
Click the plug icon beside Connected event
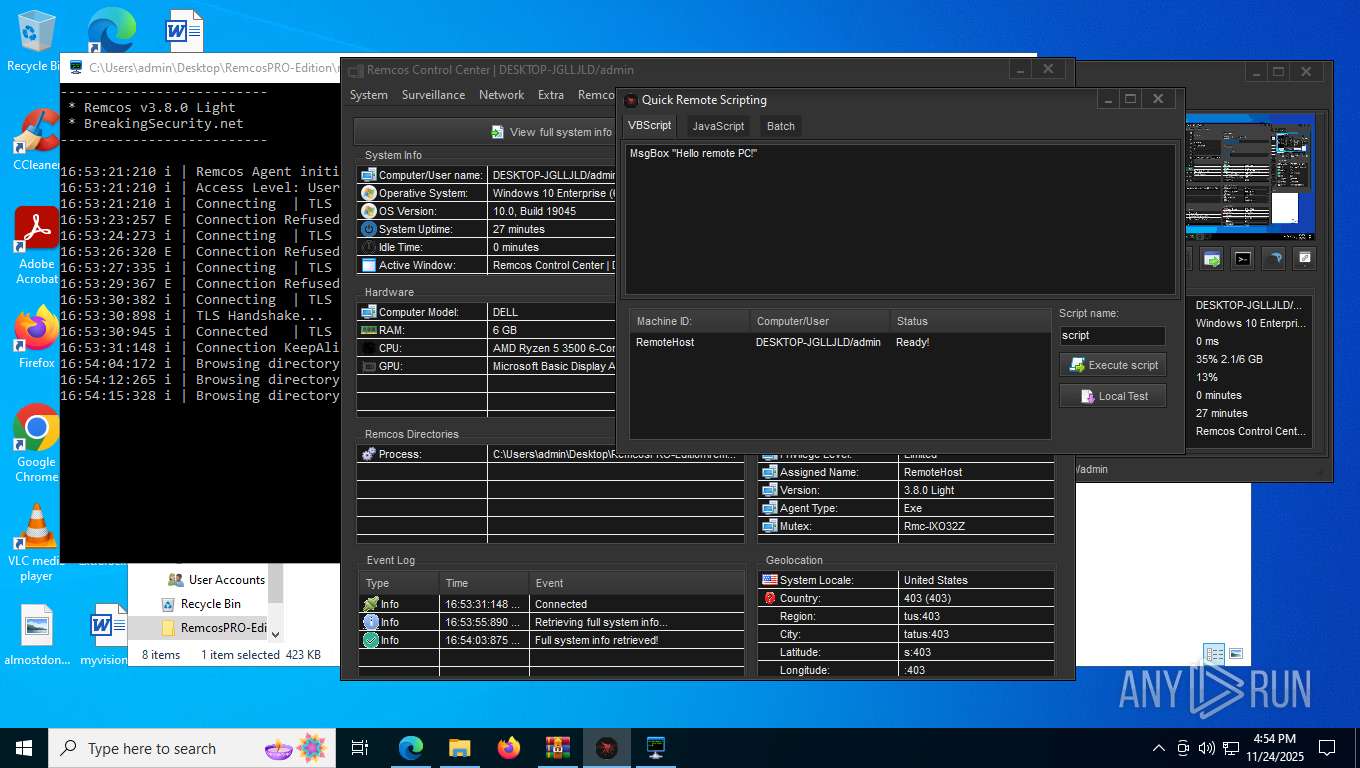click(x=371, y=604)
